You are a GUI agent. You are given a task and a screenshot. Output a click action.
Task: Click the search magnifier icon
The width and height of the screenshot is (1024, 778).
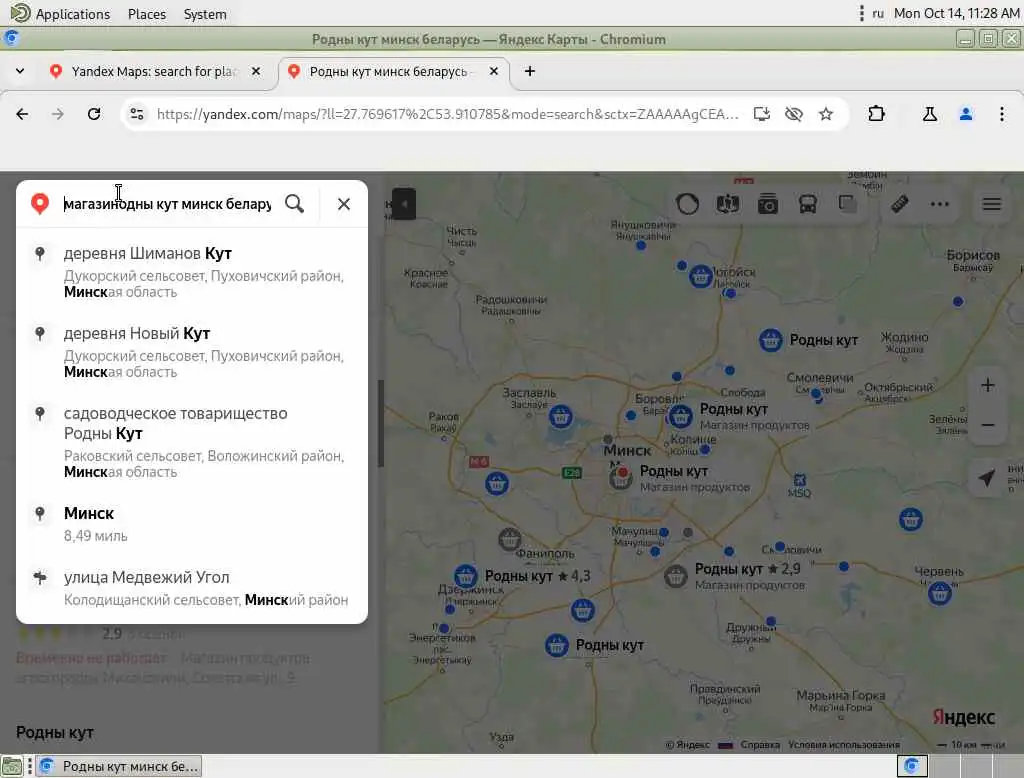point(295,204)
